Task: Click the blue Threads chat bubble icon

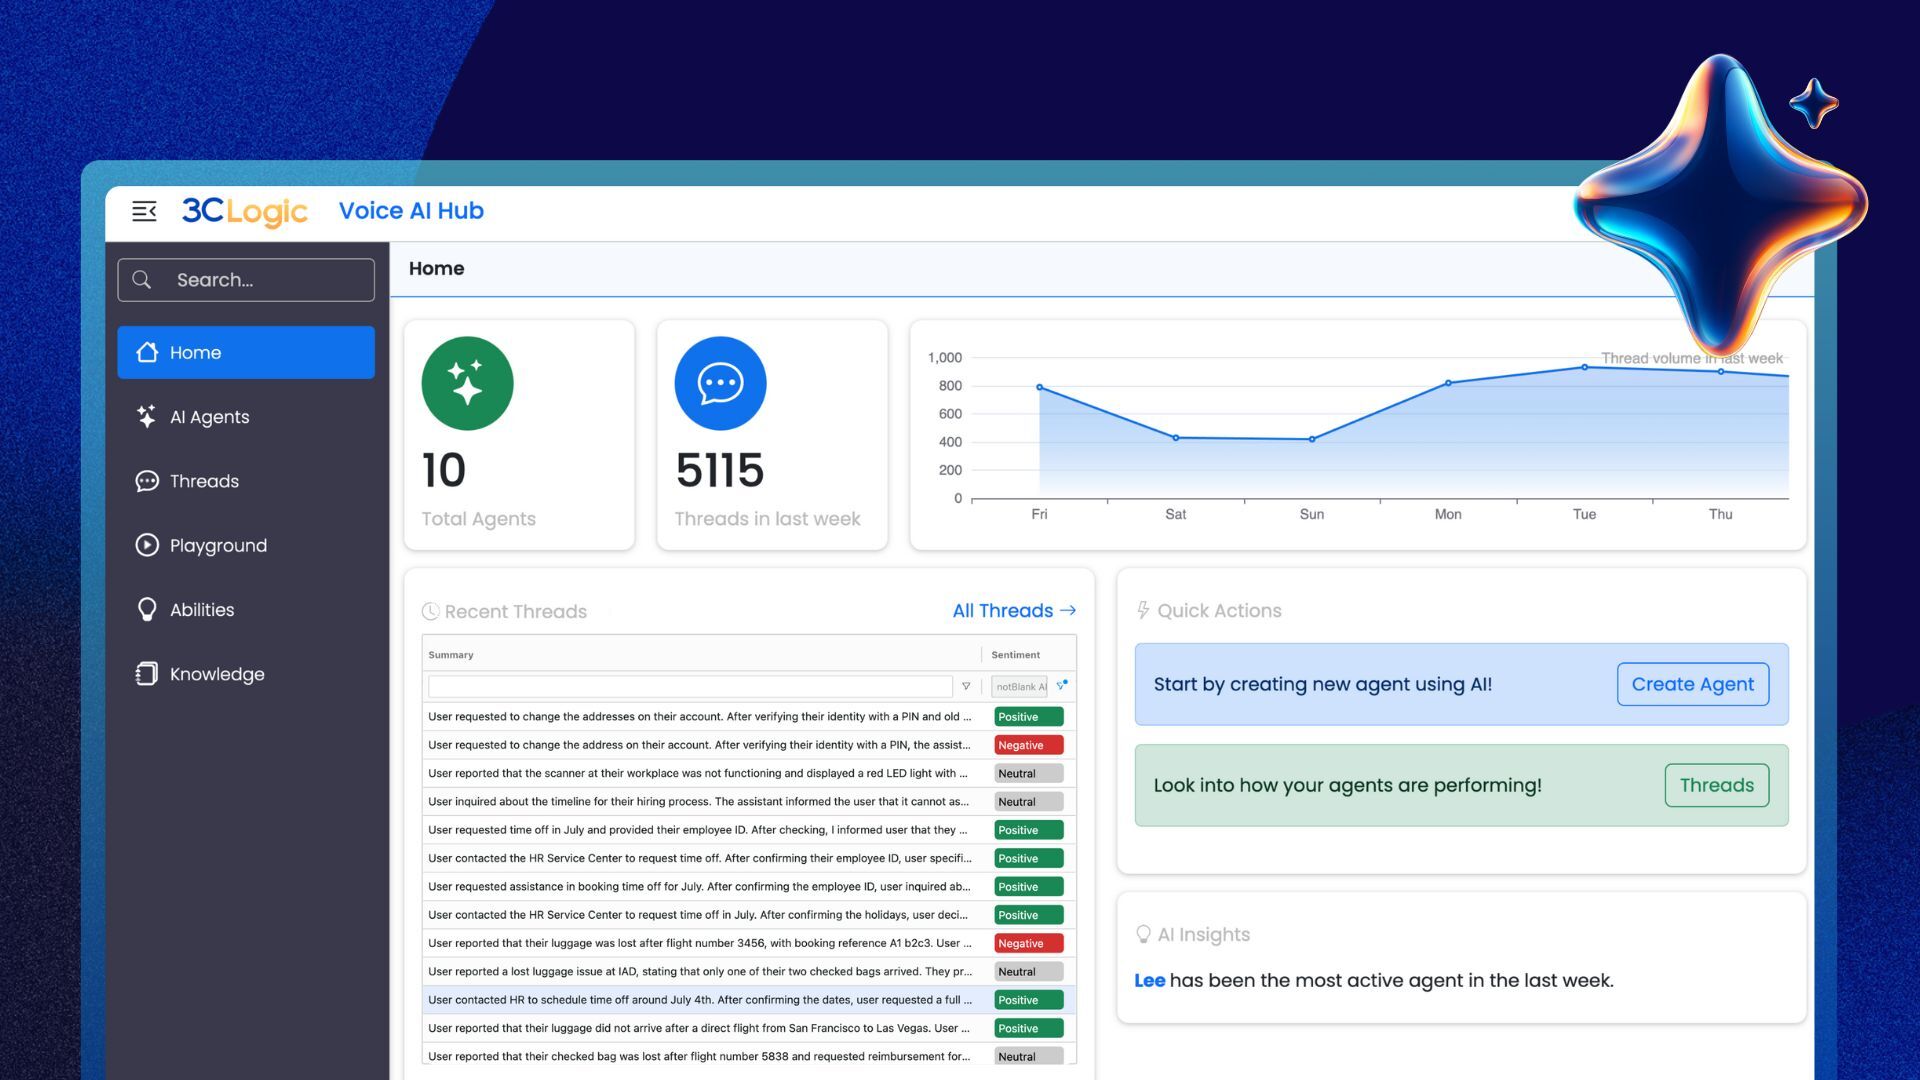Action: pos(720,383)
